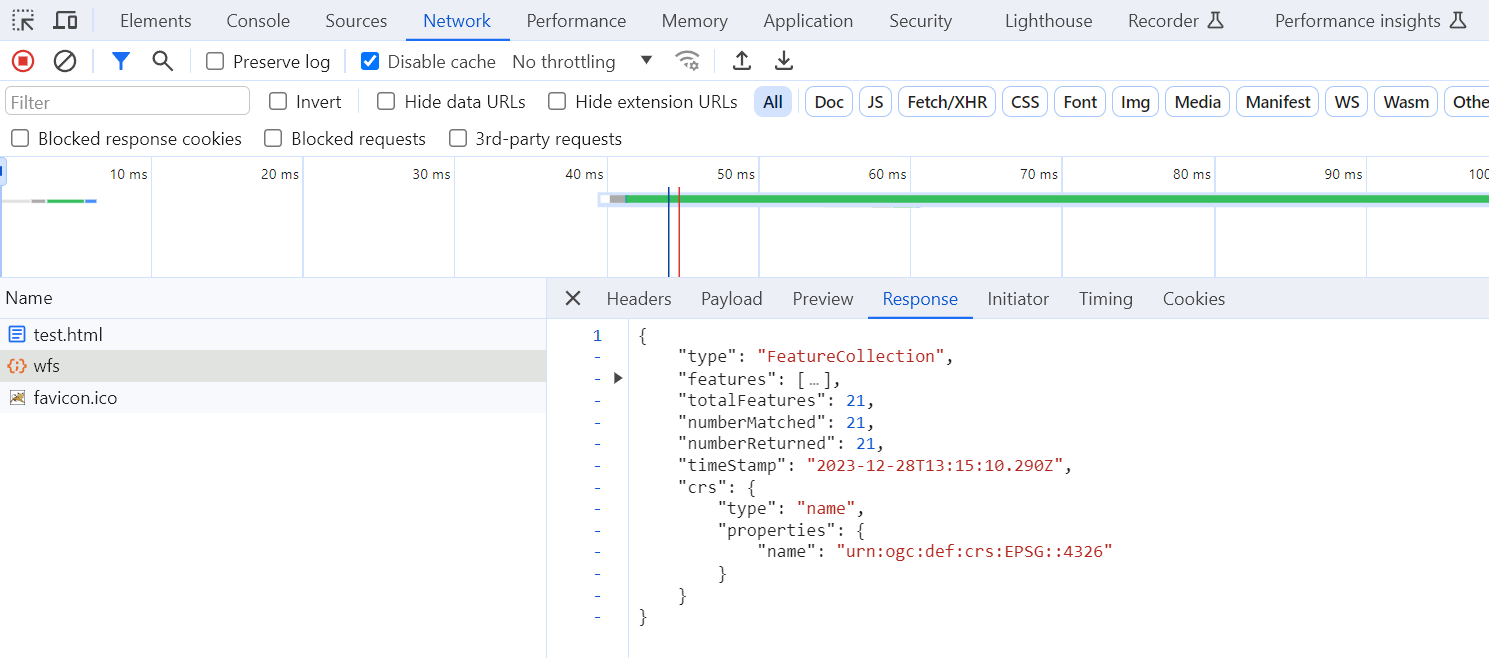This screenshot has height=658, width=1489.
Task: Open the Lighthouse tab
Action: point(1049,20)
